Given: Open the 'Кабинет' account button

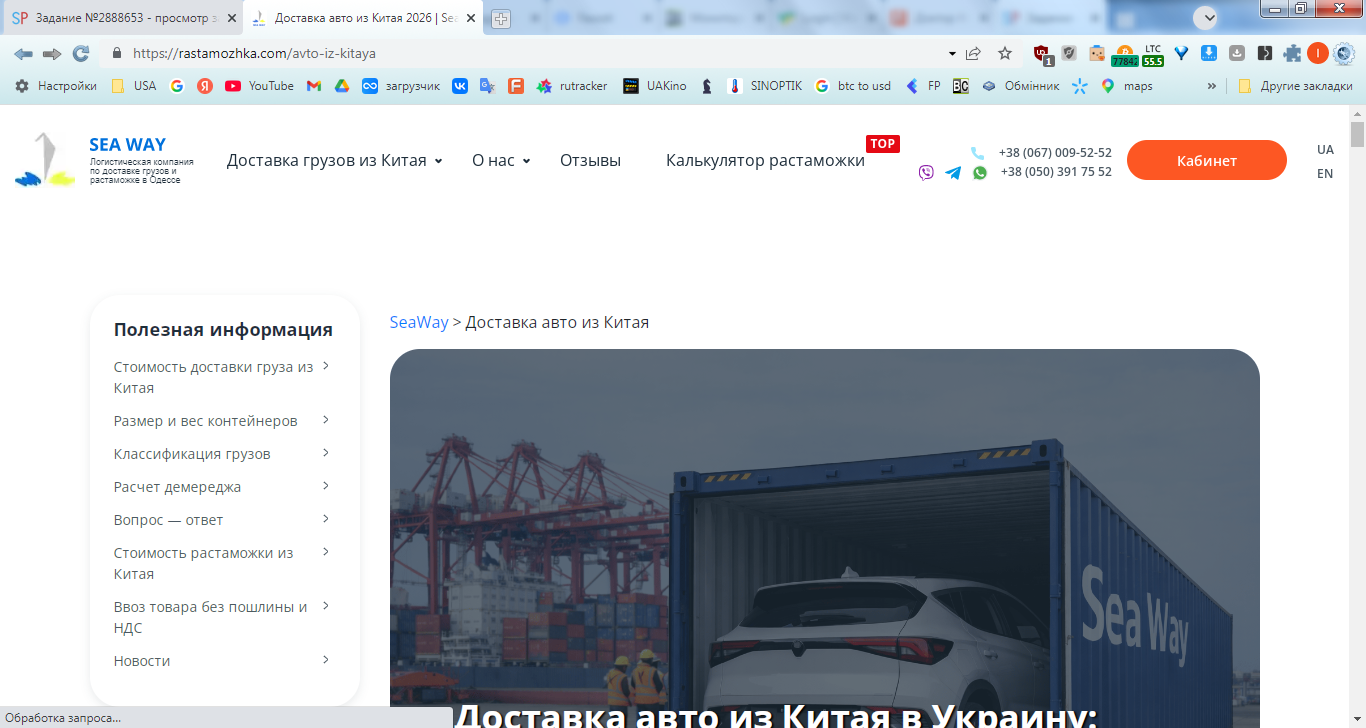Looking at the screenshot, I should click(x=1207, y=160).
